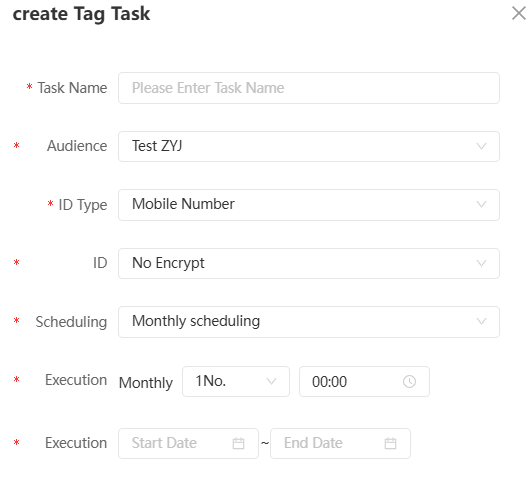Image resolution: width=532 pixels, height=498 pixels.
Task: Click the Task Name label
Action: pyautogui.click(x=72, y=88)
